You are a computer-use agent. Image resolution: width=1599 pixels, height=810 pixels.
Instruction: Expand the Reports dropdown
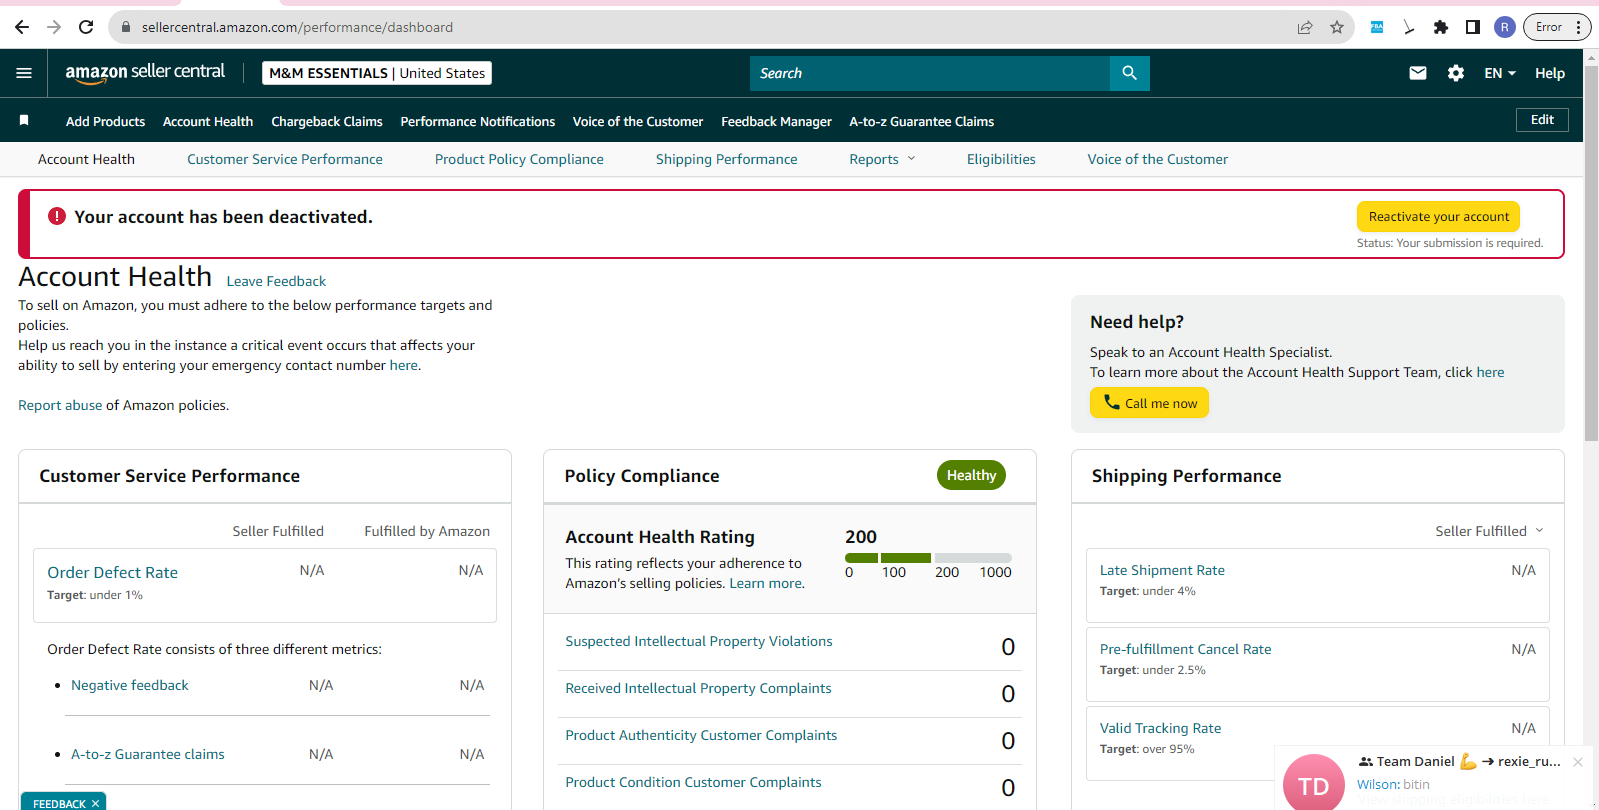(x=882, y=159)
